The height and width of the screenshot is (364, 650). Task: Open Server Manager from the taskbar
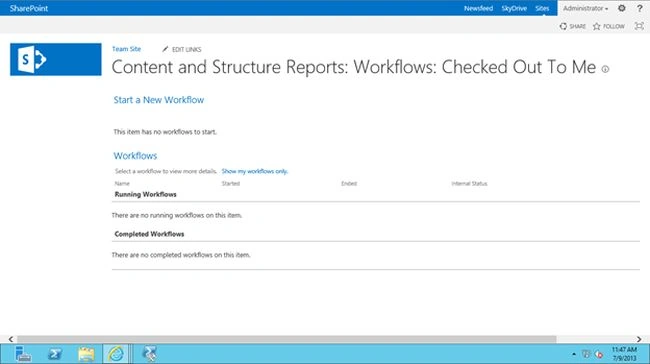coord(23,354)
